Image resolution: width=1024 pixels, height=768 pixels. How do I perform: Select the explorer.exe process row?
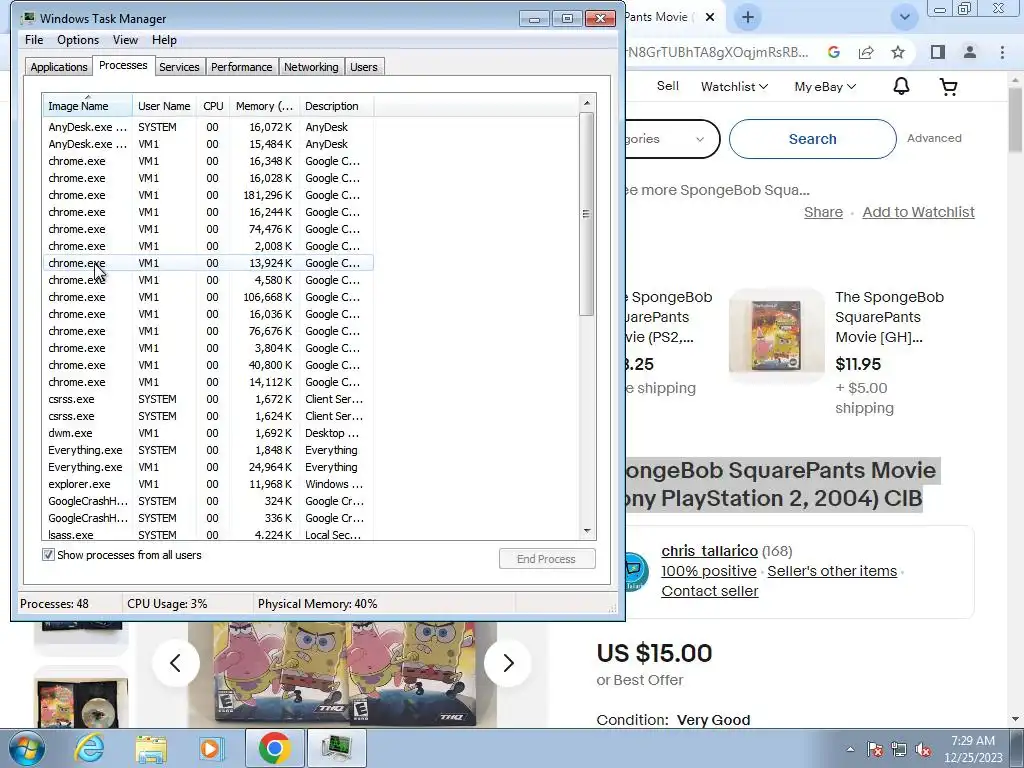208,484
